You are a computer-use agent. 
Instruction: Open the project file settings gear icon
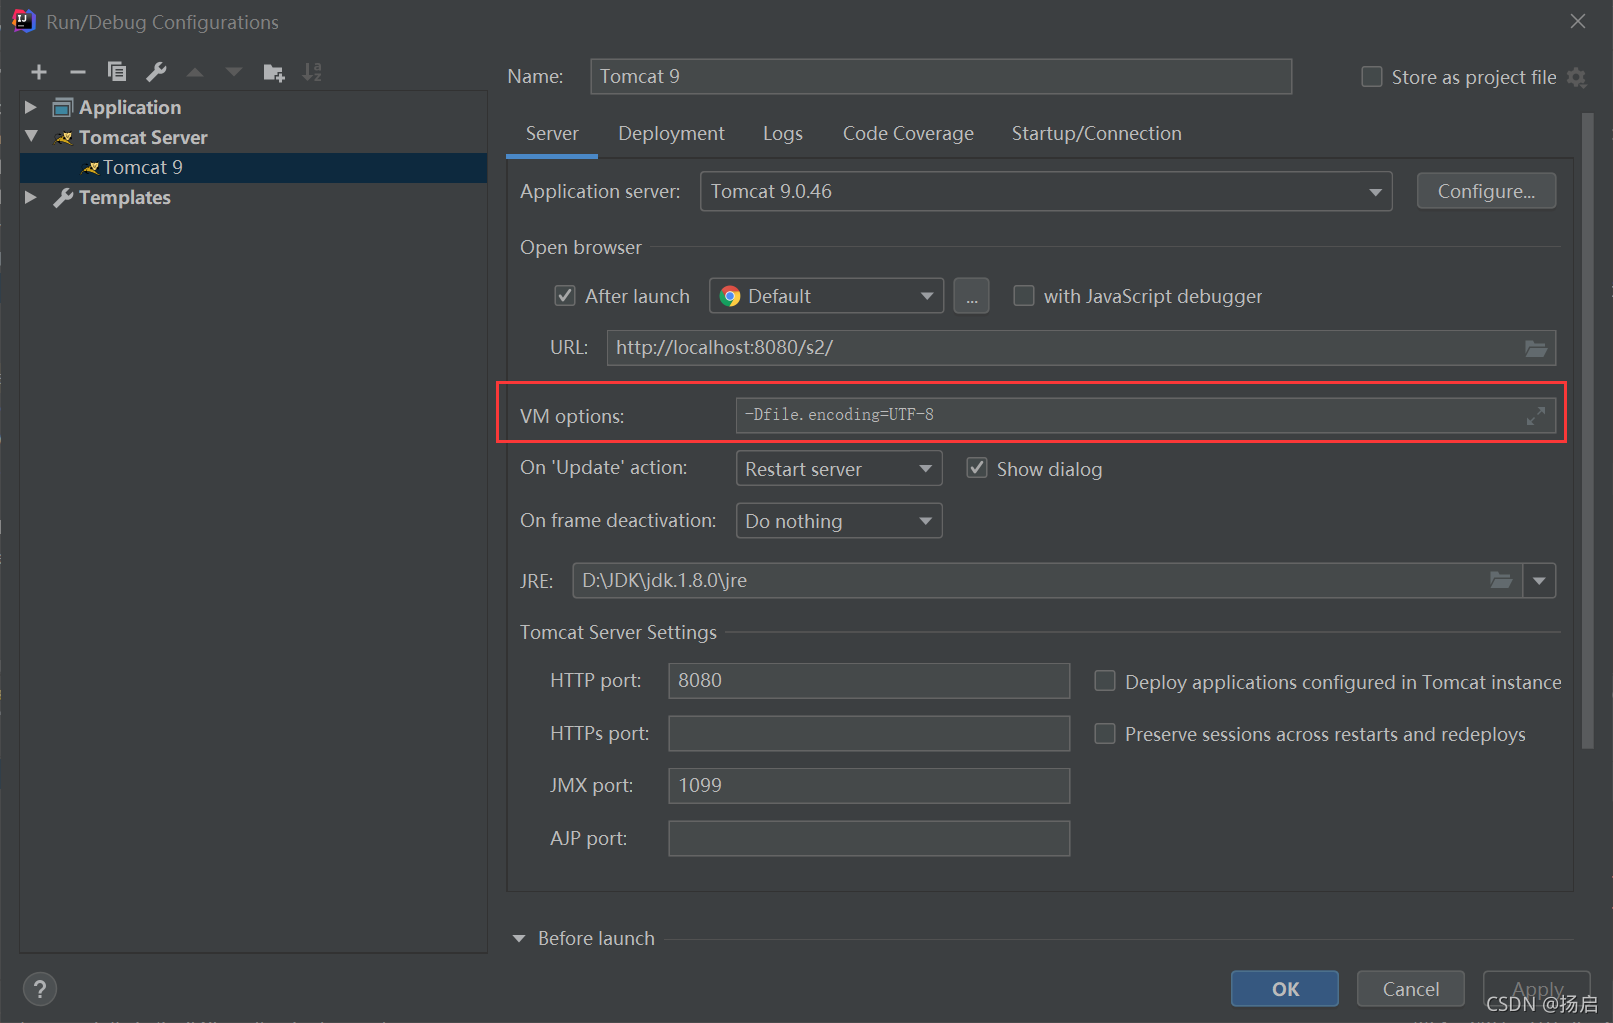coord(1577,77)
